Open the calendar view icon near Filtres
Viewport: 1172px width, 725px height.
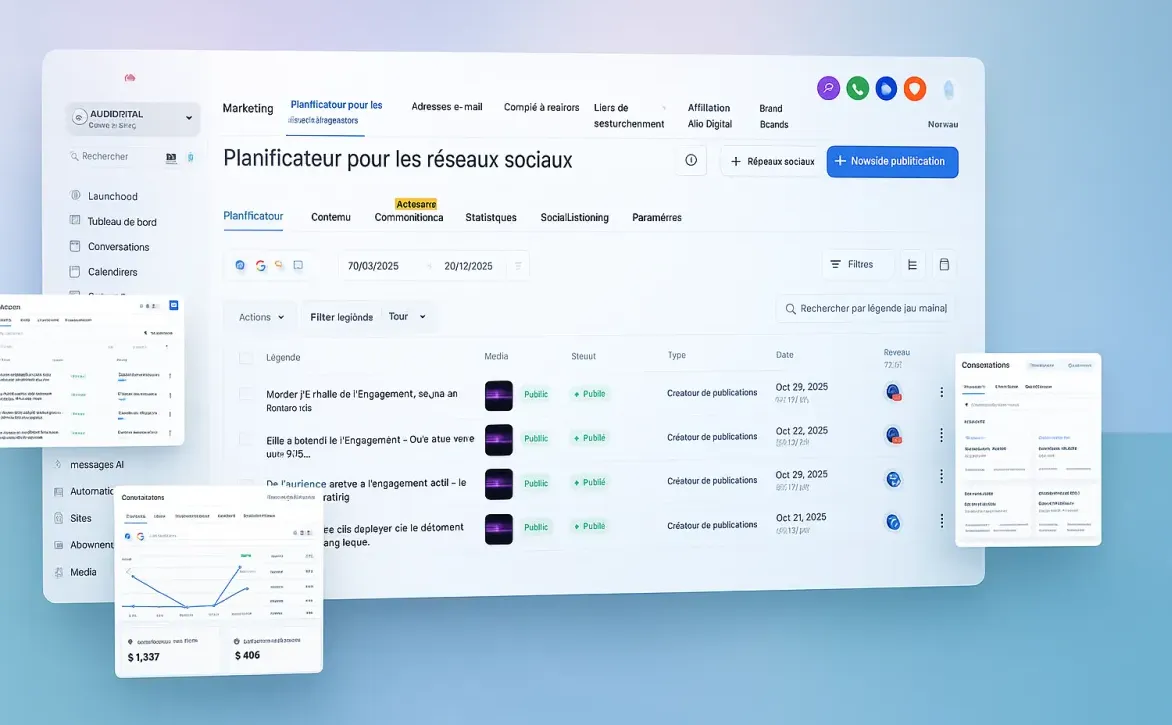944,264
